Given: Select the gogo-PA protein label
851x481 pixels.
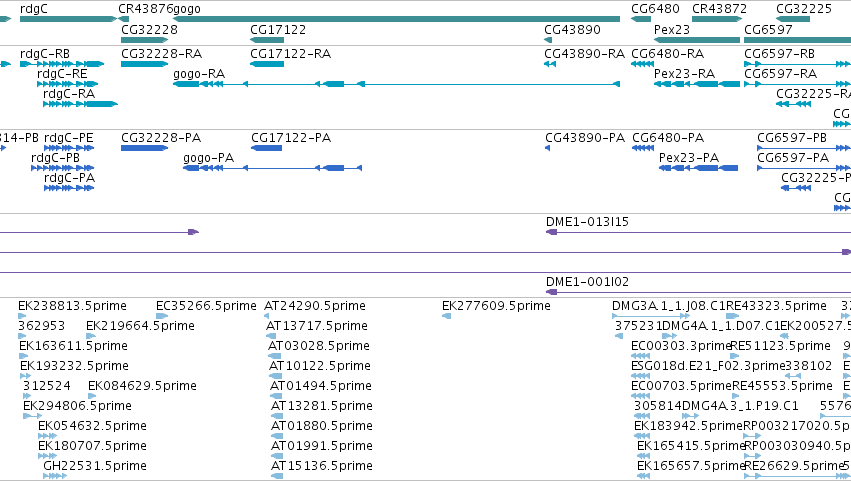Looking at the screenshot, I should [x=208, y=158].
